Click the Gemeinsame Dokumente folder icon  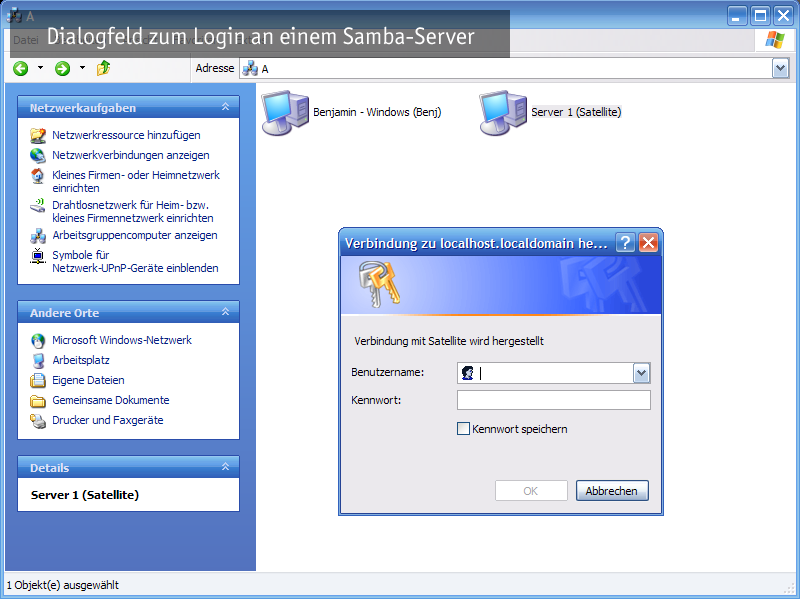38,401
